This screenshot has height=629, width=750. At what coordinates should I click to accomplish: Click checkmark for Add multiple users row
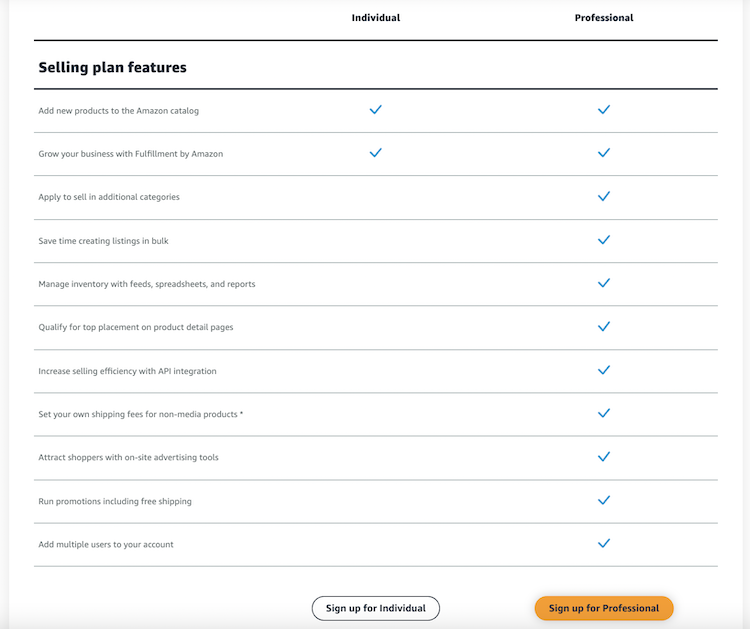604,543
